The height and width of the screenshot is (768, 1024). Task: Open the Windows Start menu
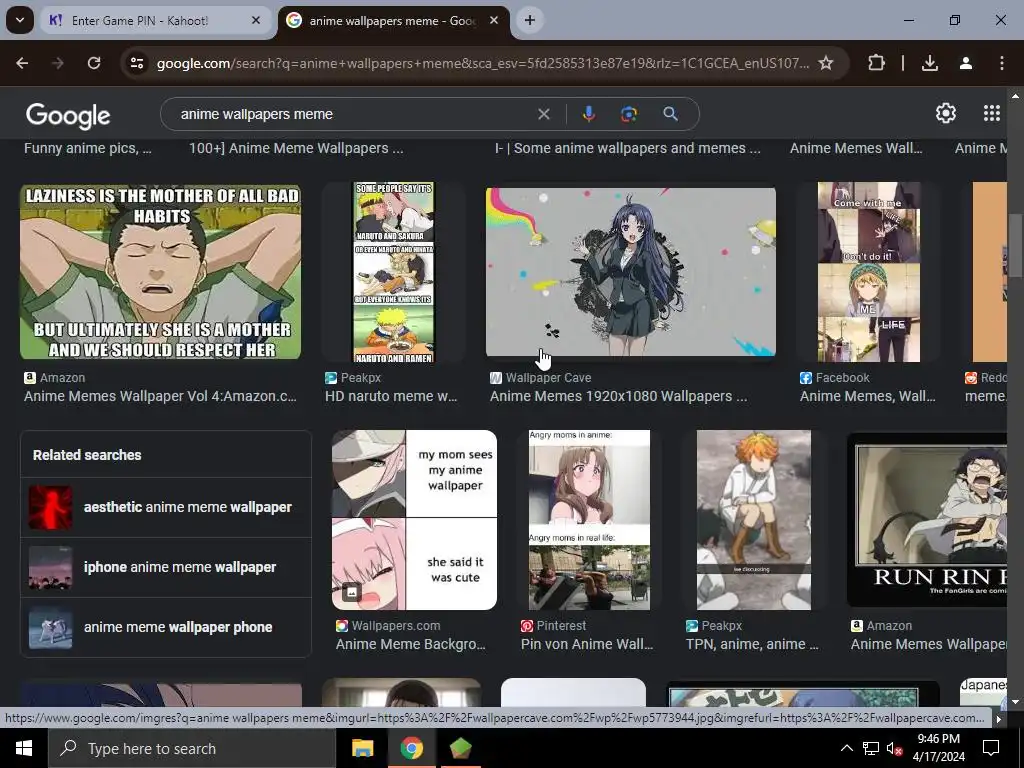[x=24, y=748]
